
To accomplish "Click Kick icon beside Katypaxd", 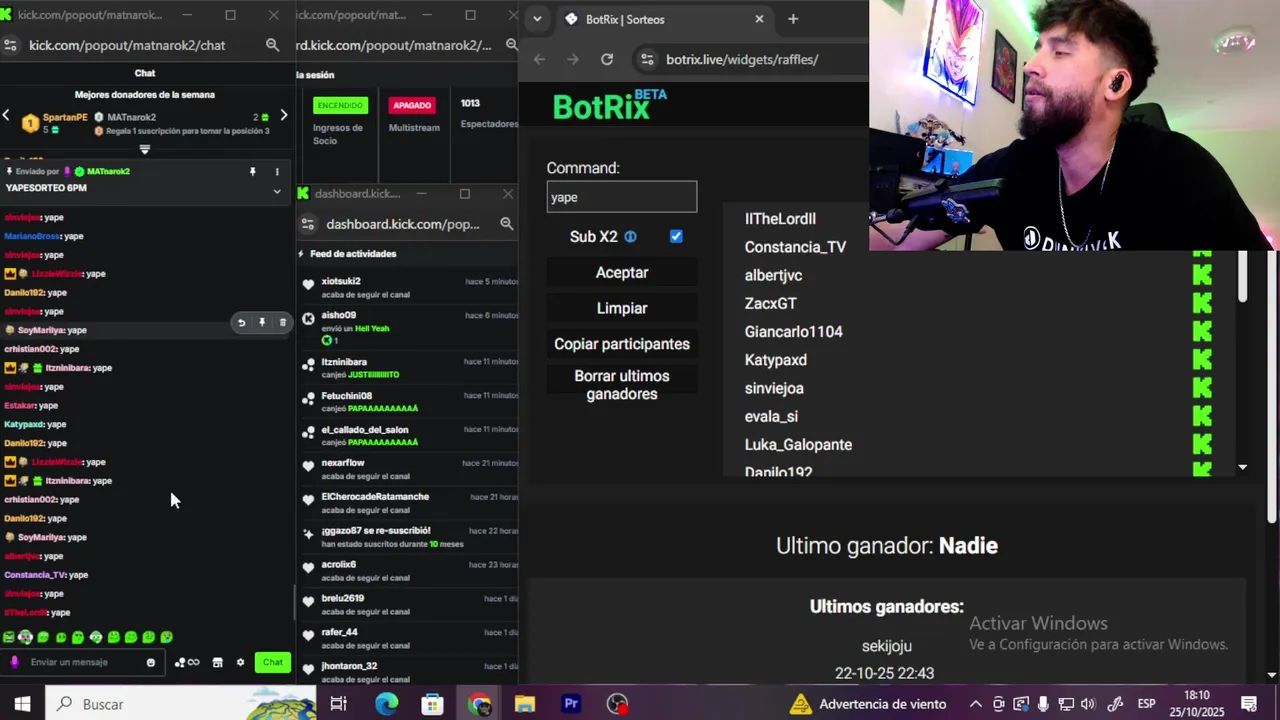I will point(1202,359).
